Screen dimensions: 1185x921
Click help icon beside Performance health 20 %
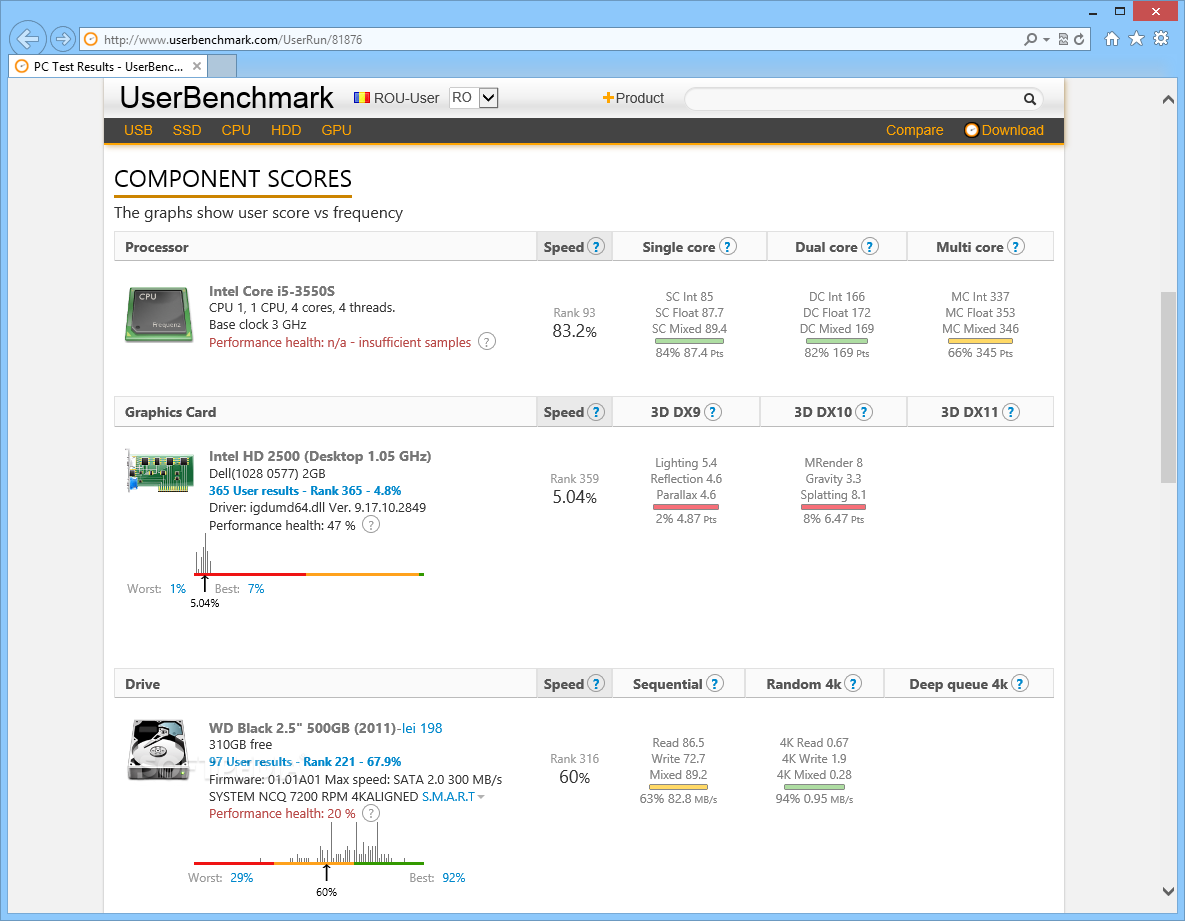click(370, 813)
